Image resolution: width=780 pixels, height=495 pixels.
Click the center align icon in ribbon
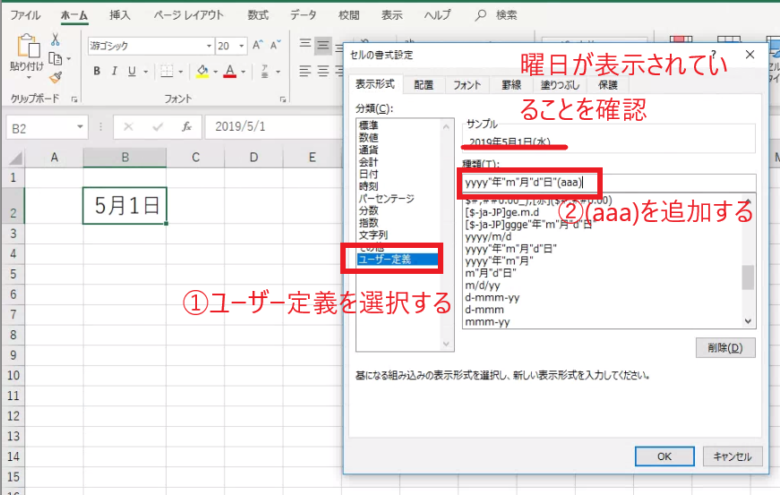tap(323, 46)
